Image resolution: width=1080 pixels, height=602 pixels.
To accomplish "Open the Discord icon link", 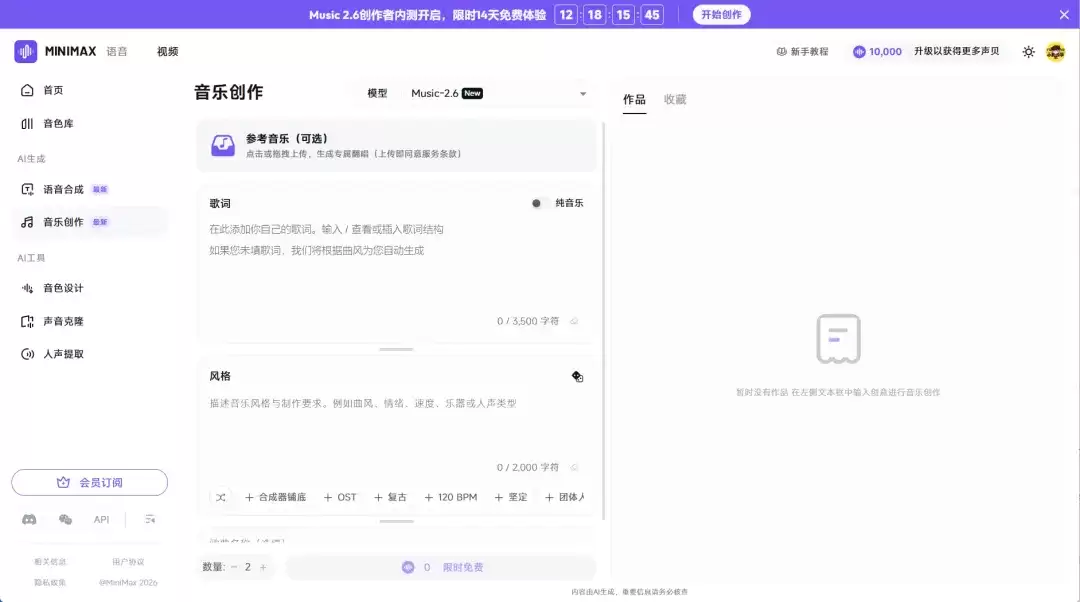I will (29, 519).
